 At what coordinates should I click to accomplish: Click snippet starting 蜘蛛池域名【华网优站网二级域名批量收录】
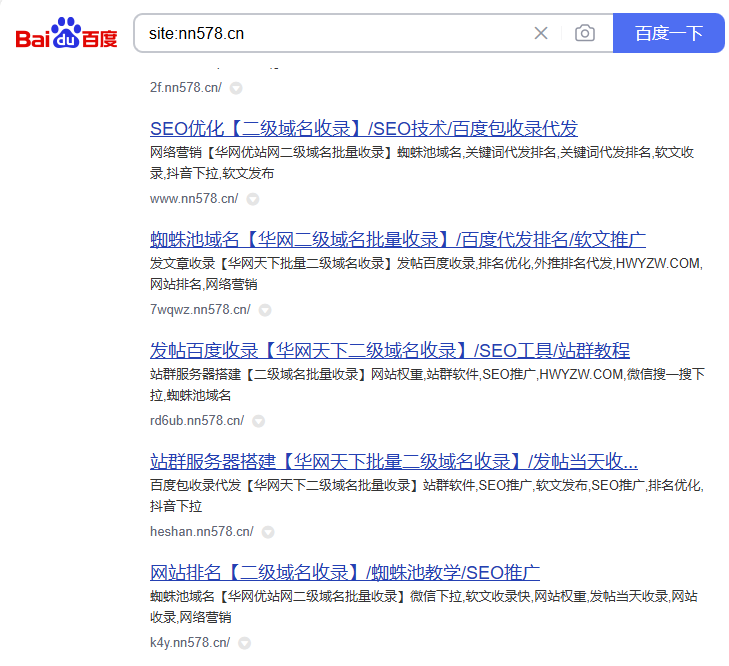(424, 606)
